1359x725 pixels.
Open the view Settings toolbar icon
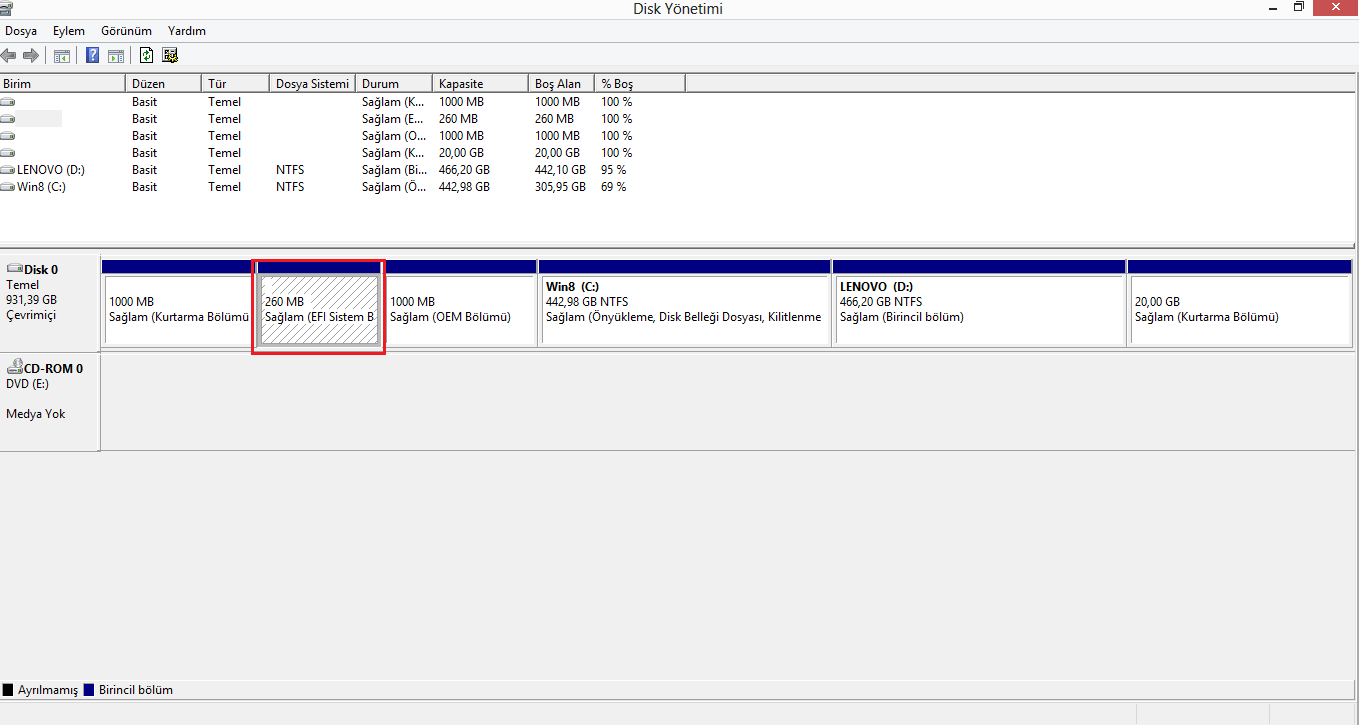(170, 55)
